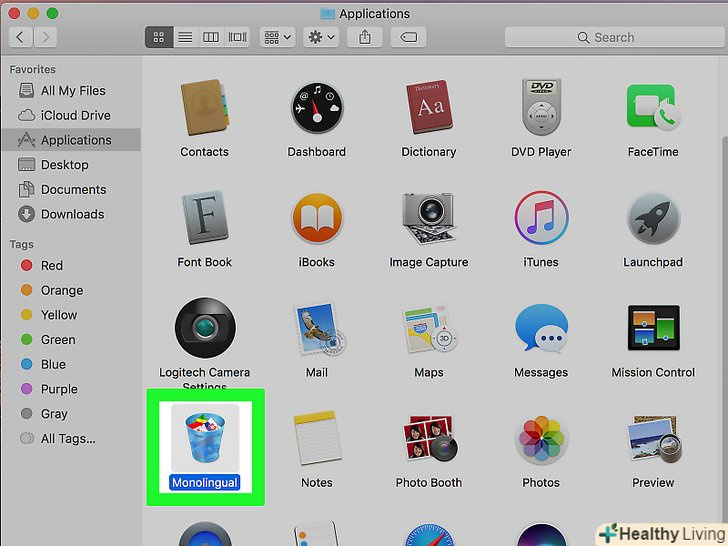Go back with the back arrow
The image size is (728, 546).
click(20, 37)
